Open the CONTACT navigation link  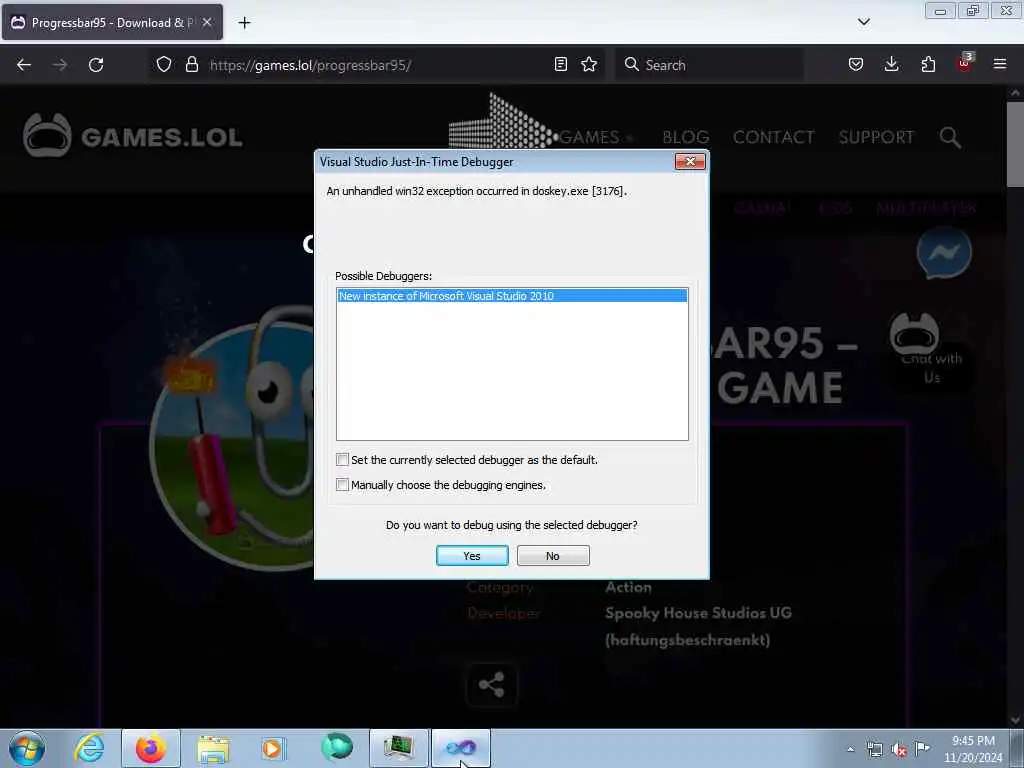click(773, 137)
